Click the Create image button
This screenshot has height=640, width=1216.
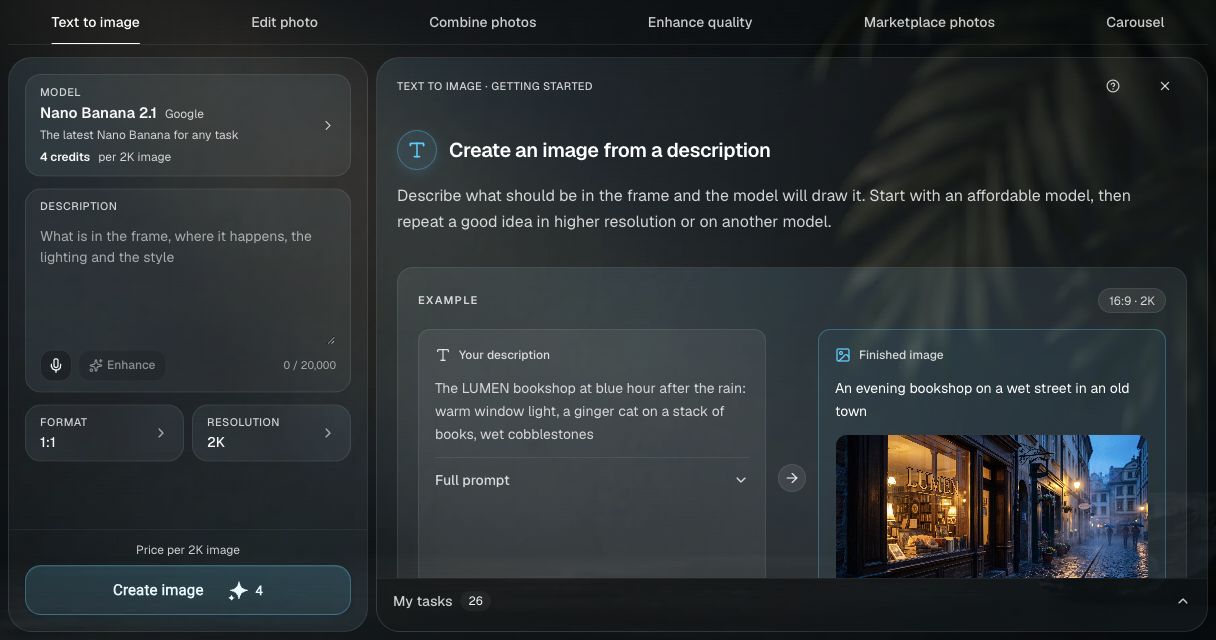pyautogui.click(x=188, y=590)
